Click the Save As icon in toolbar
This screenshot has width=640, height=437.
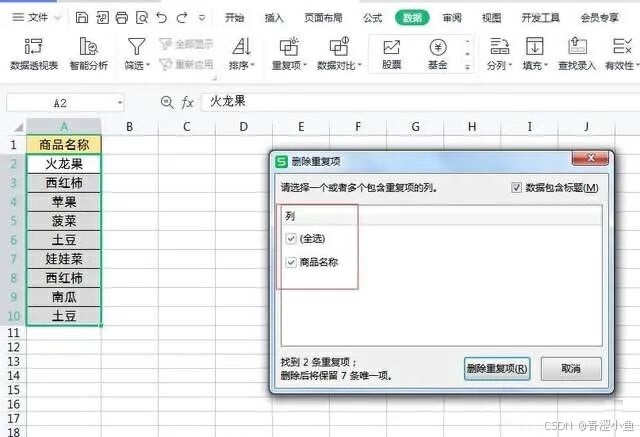tap(102, 18)
